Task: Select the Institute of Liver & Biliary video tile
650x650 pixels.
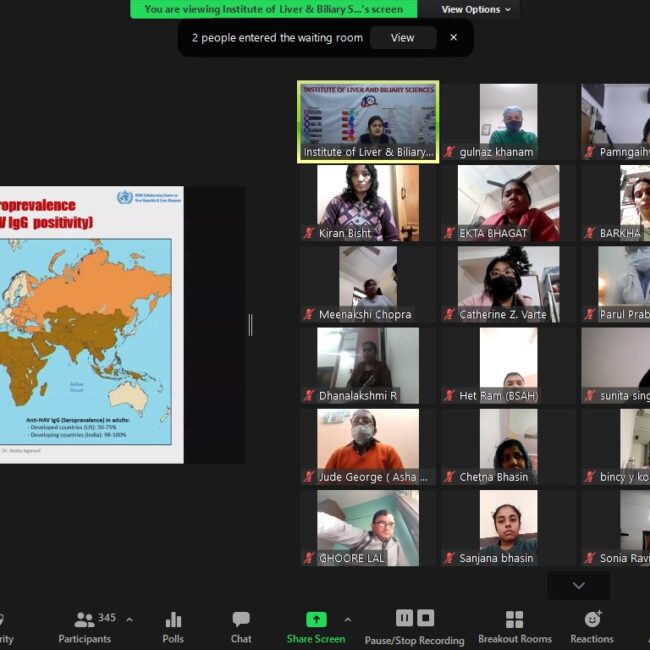Action: (368, 121)
